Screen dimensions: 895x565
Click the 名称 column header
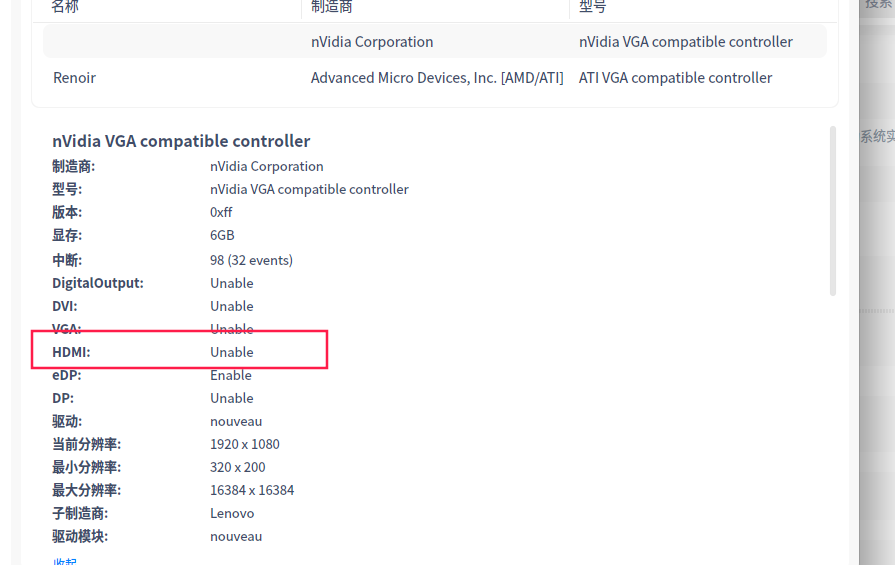[65, 7]
